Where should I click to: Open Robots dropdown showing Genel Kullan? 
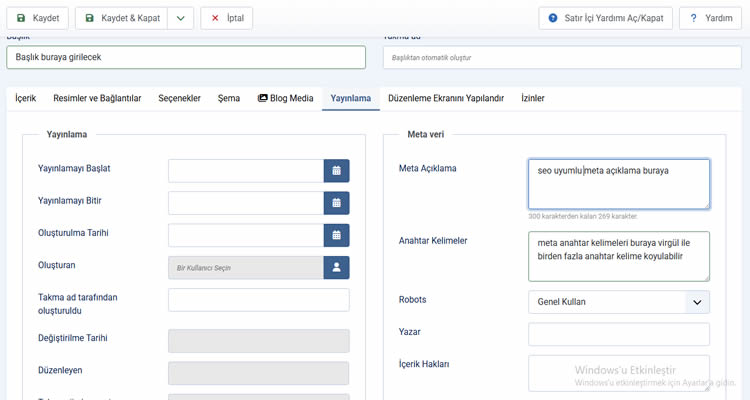pyautogui.click(x=618, y=302)
